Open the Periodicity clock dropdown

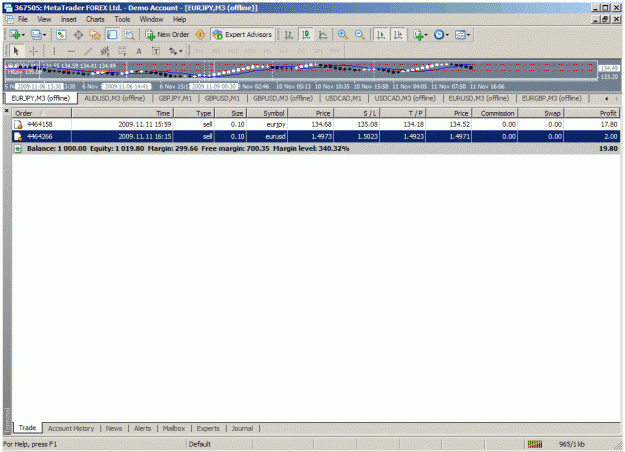point(441,35)
